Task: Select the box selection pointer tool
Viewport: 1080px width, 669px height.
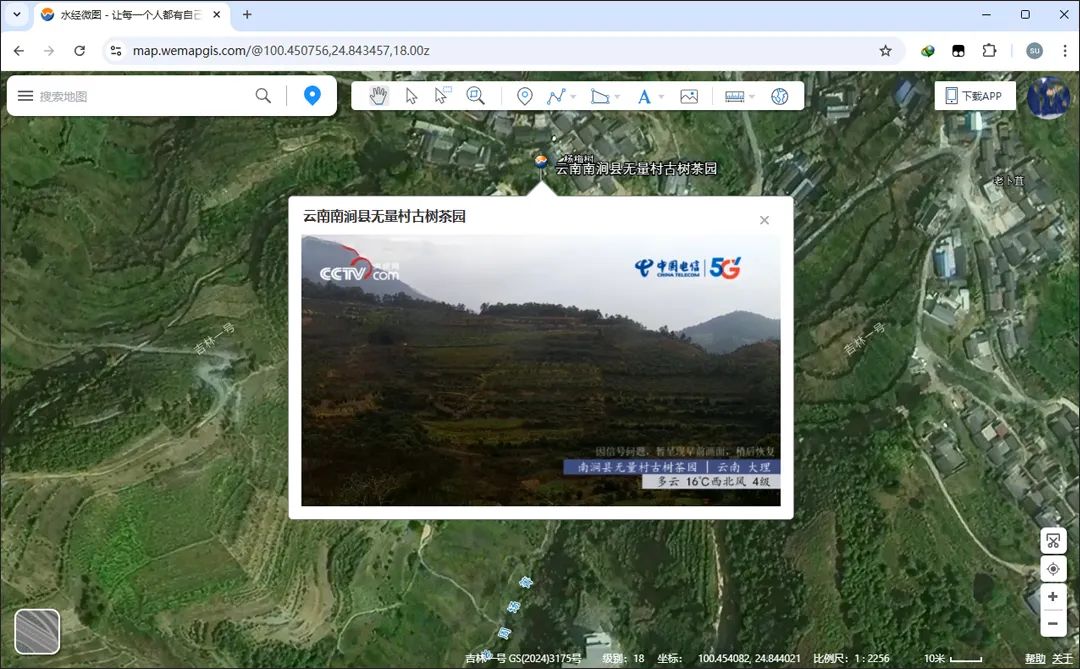Action: coord(442,95)
